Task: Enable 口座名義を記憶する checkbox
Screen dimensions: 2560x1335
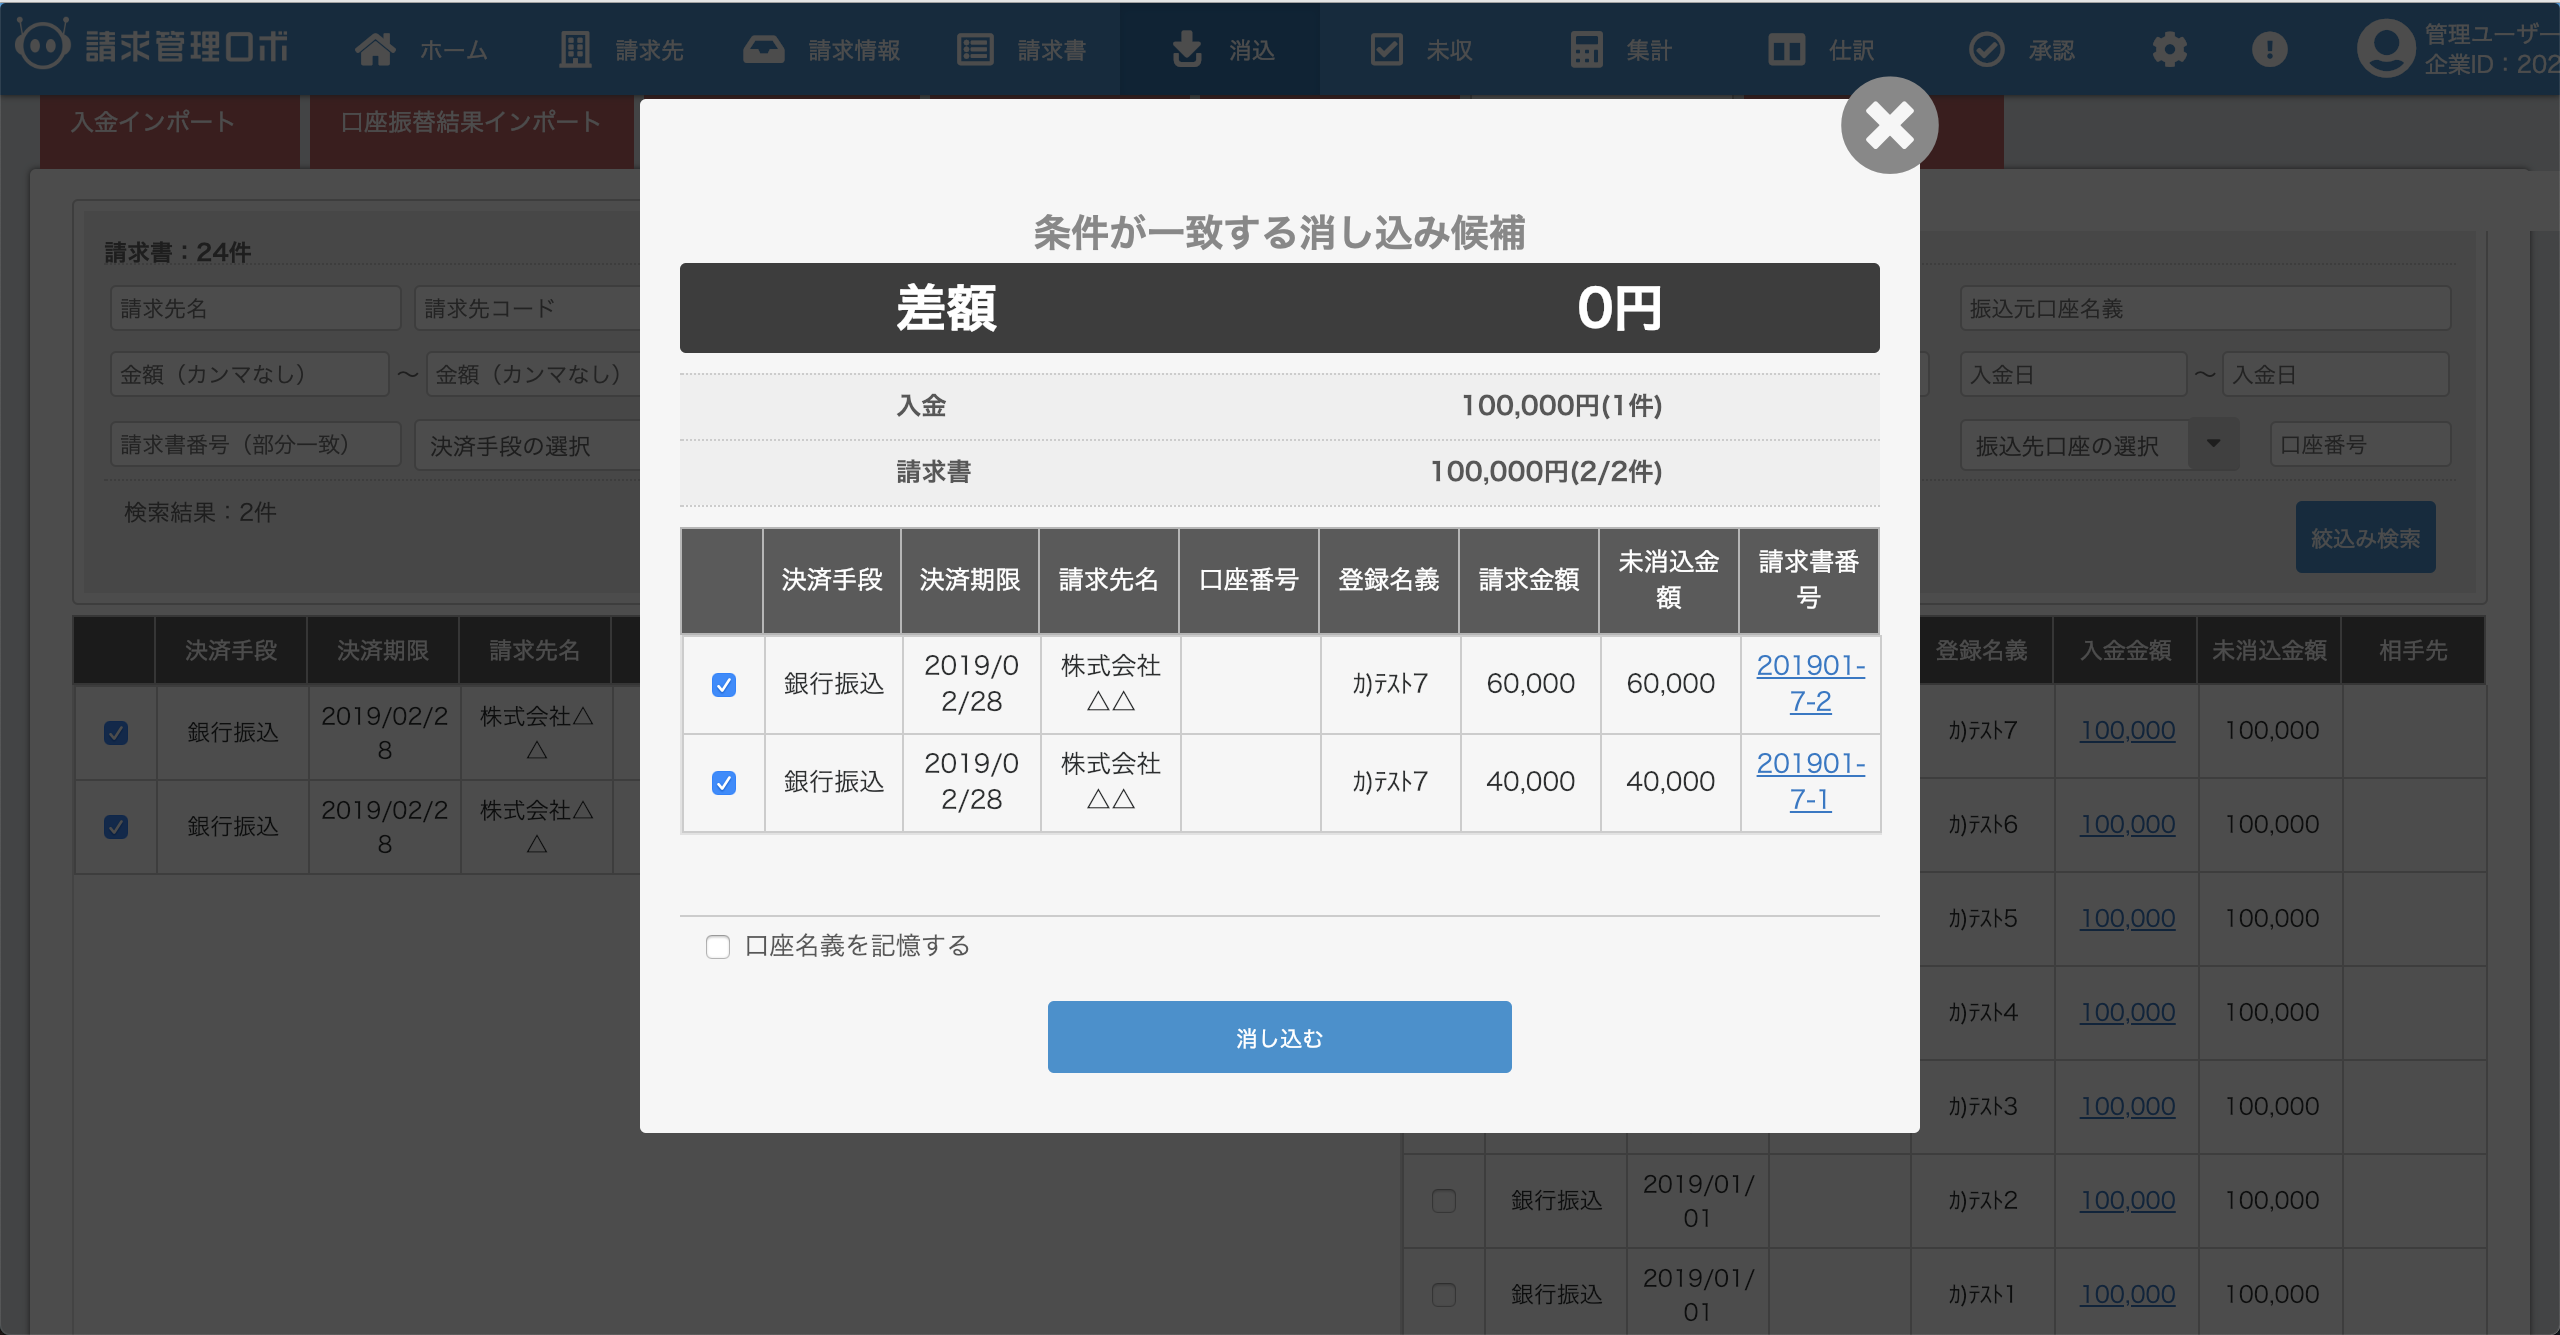Action: (x=718, y=947)
